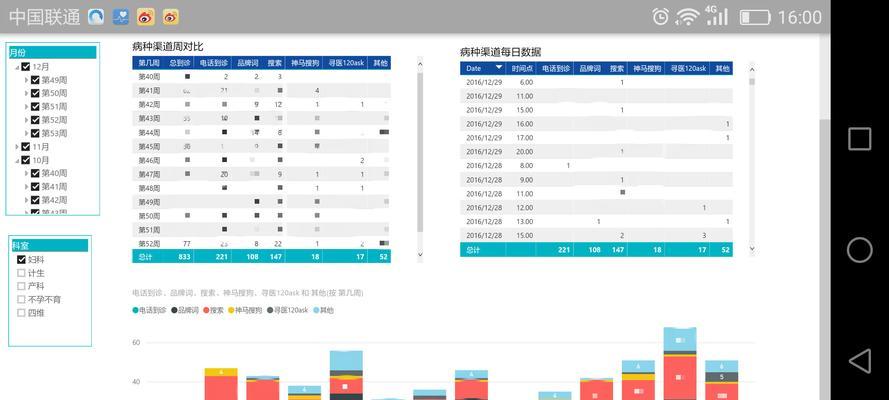Check the 产科 department checkbox

tap(22, 286)
